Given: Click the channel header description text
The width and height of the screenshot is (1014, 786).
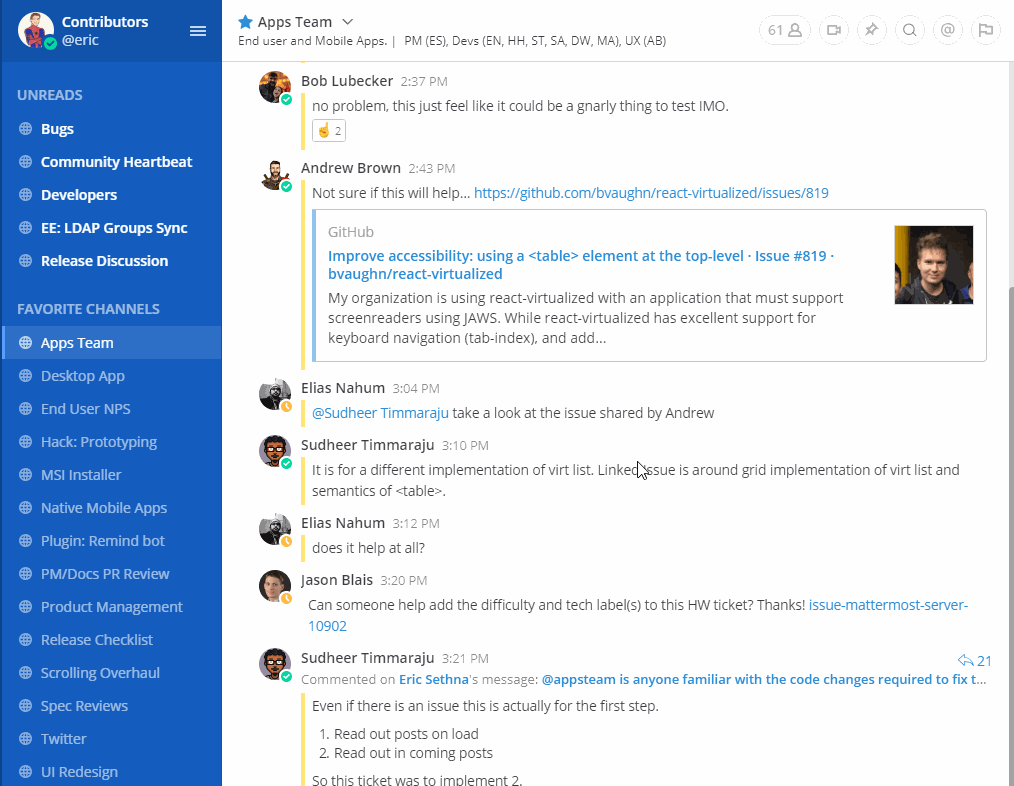Looking at the screenshot, I should [452, 41].
